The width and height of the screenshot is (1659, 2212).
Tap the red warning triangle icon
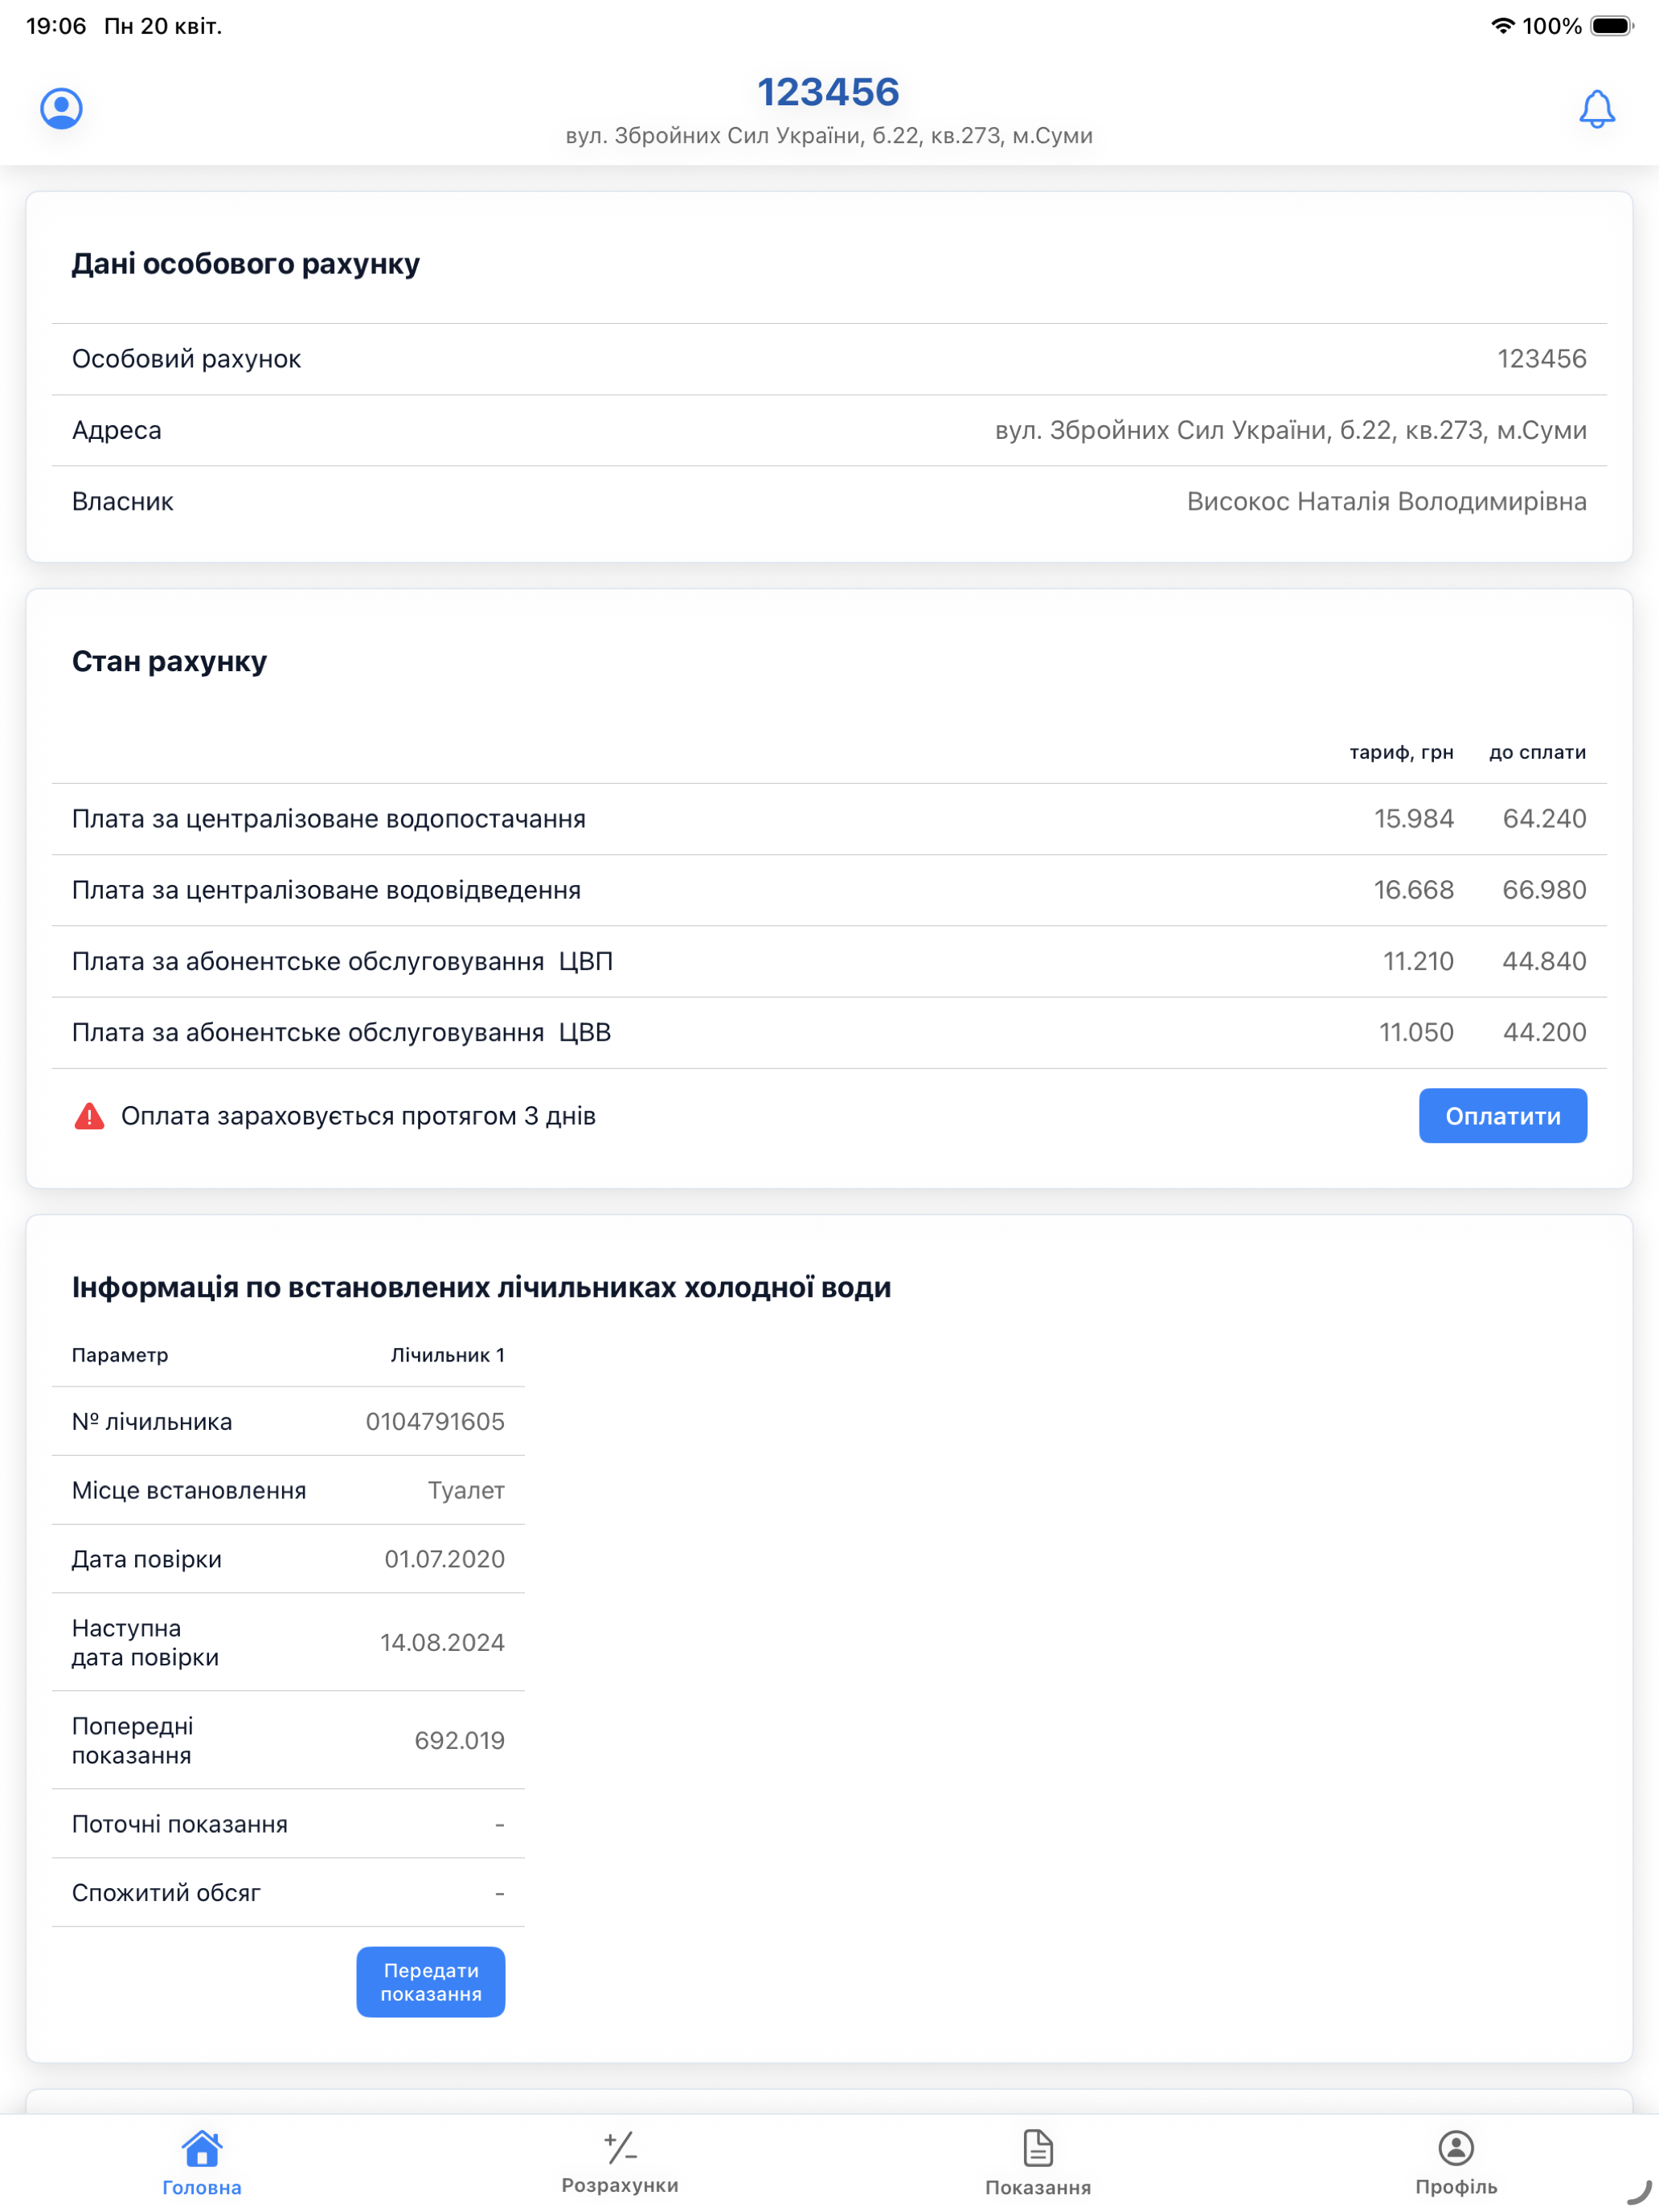[x=89, y=1116]
